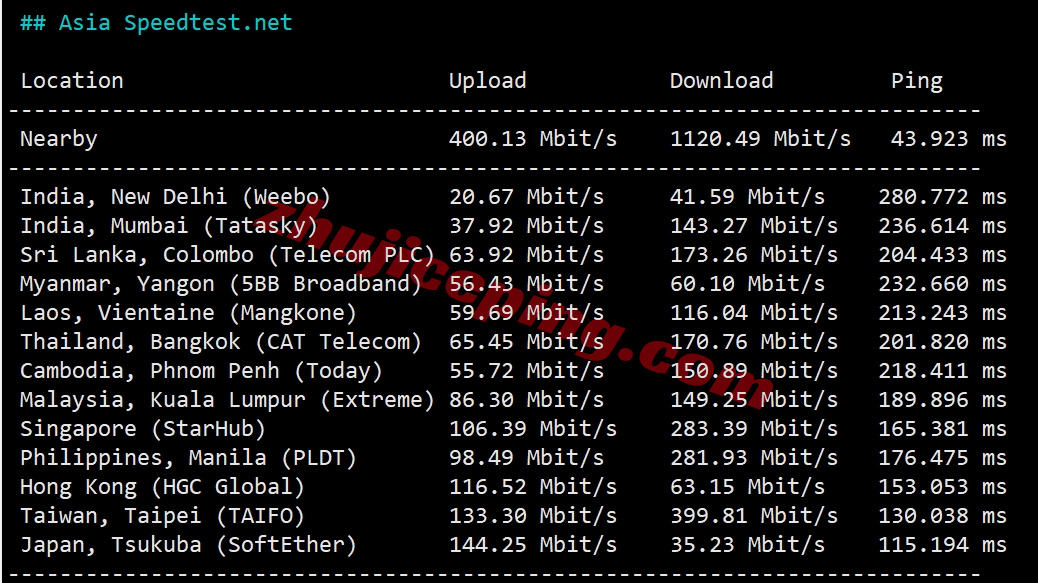Click Nearby download speed 1120.49 Mbit/s
This screenshot has height=583, width=1038.
pyautogui.click(x=760, y=139)
